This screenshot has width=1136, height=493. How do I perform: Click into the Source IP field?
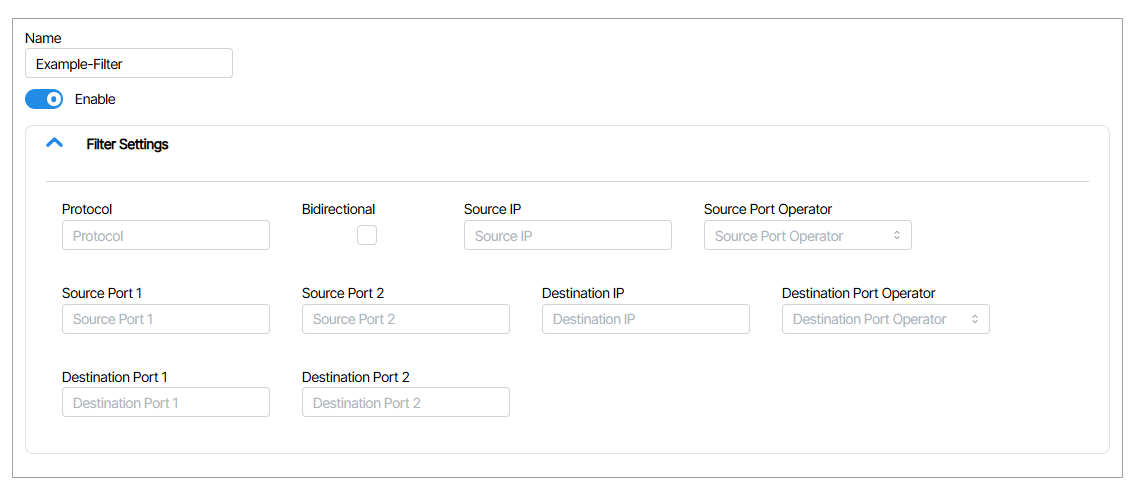tap(567, 236)
